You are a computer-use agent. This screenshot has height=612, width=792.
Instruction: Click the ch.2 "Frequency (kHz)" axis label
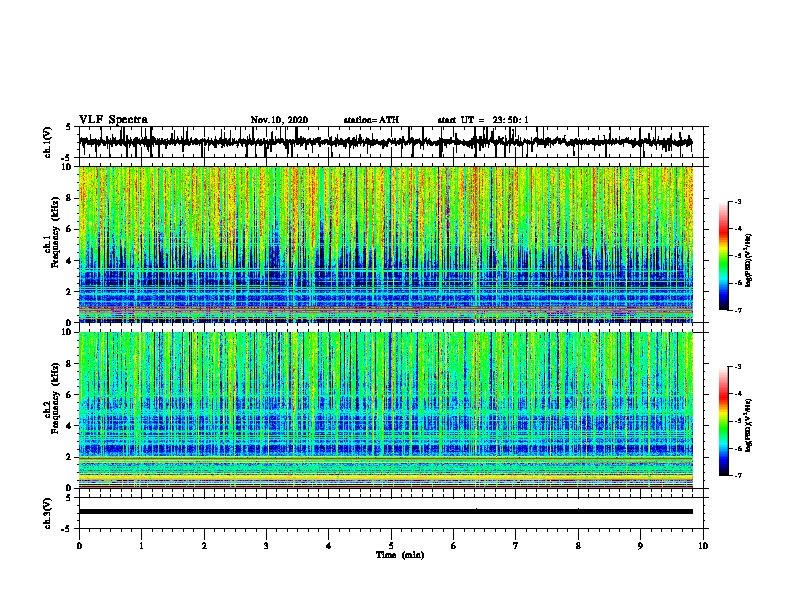click(x=55, y=398)
